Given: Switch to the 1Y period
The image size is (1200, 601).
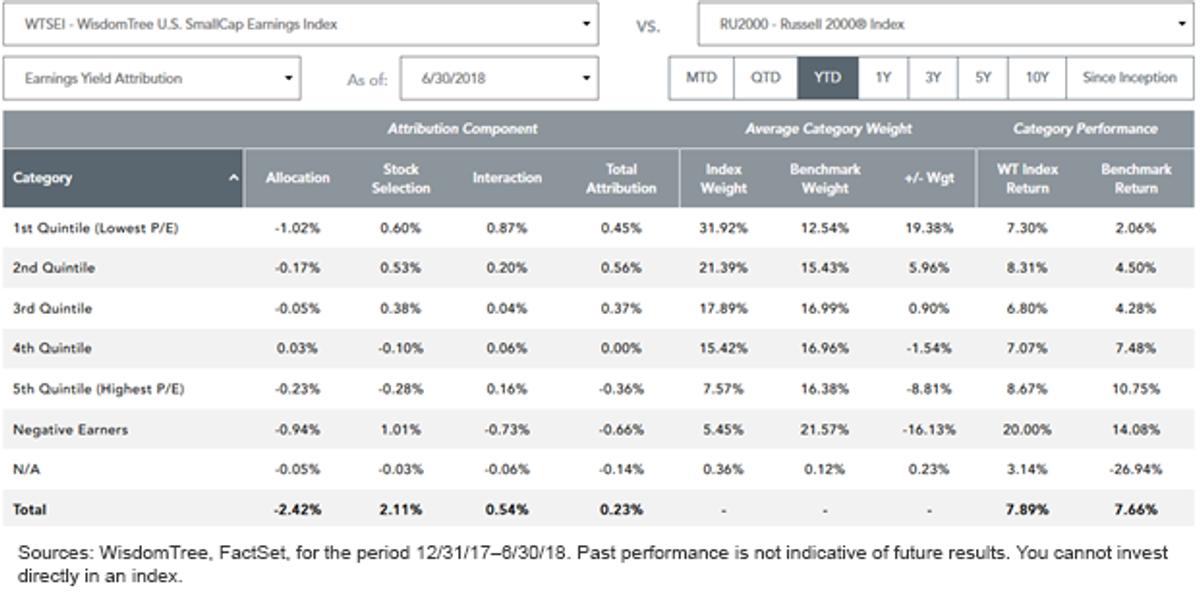Looking at the screenshot, I should pos(883,78).
